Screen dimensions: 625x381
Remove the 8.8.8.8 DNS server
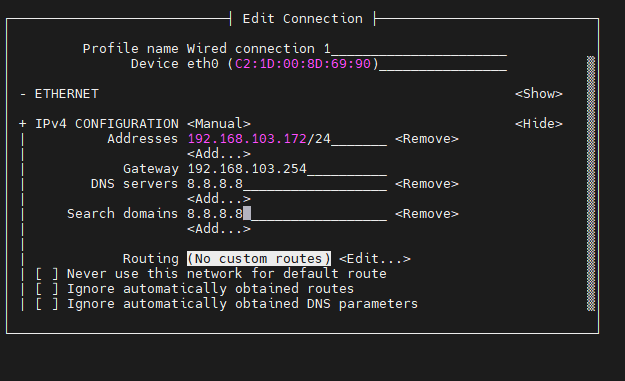pyautogui.click(x=426, y=184)
